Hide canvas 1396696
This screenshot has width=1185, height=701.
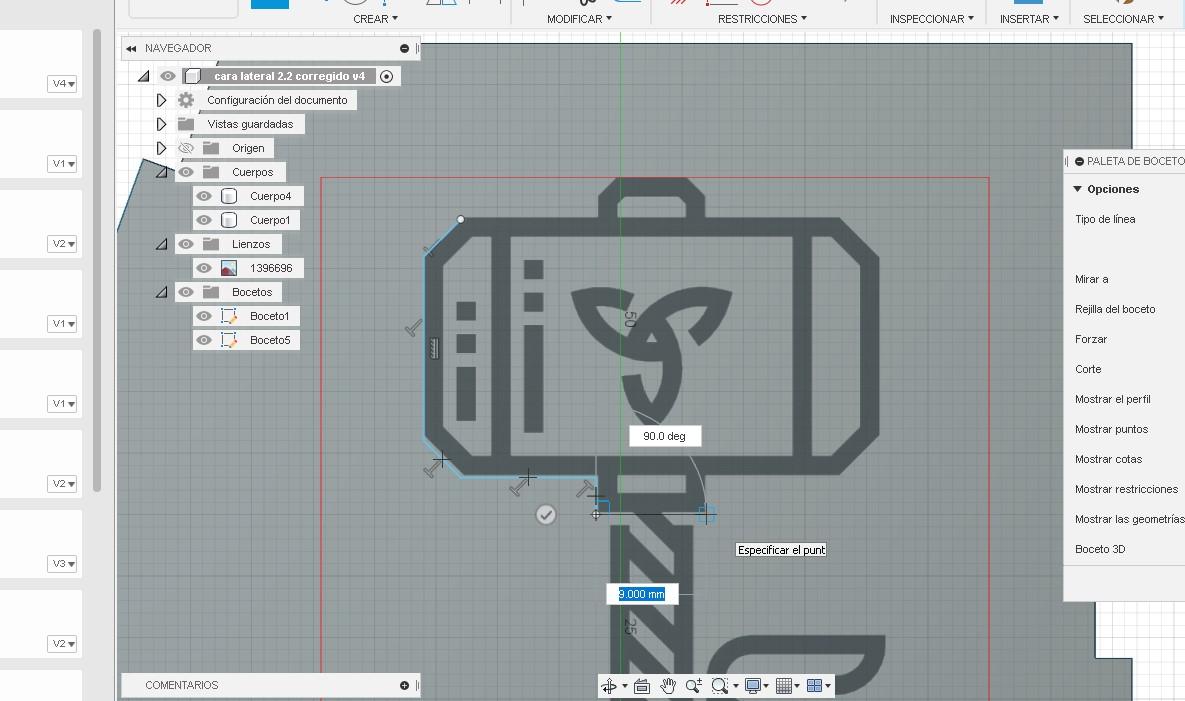click(x=204, y=268)
